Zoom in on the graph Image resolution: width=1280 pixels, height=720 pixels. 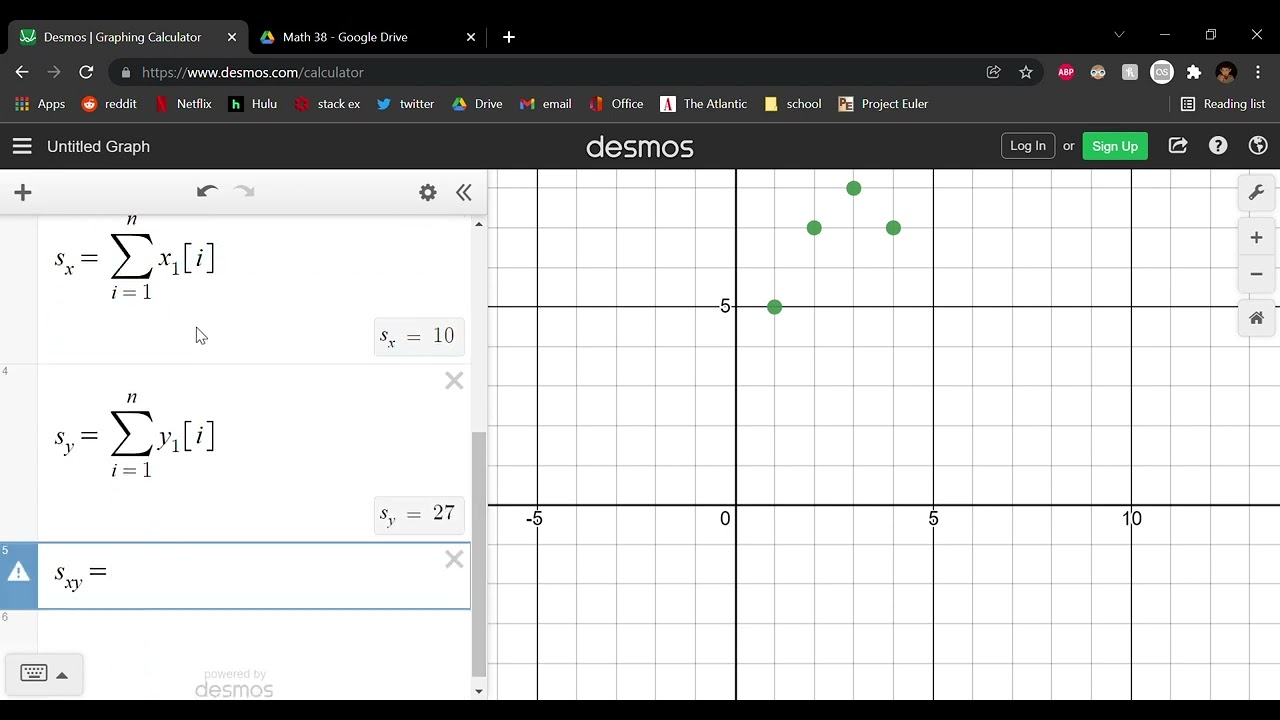click(1257, 238)
